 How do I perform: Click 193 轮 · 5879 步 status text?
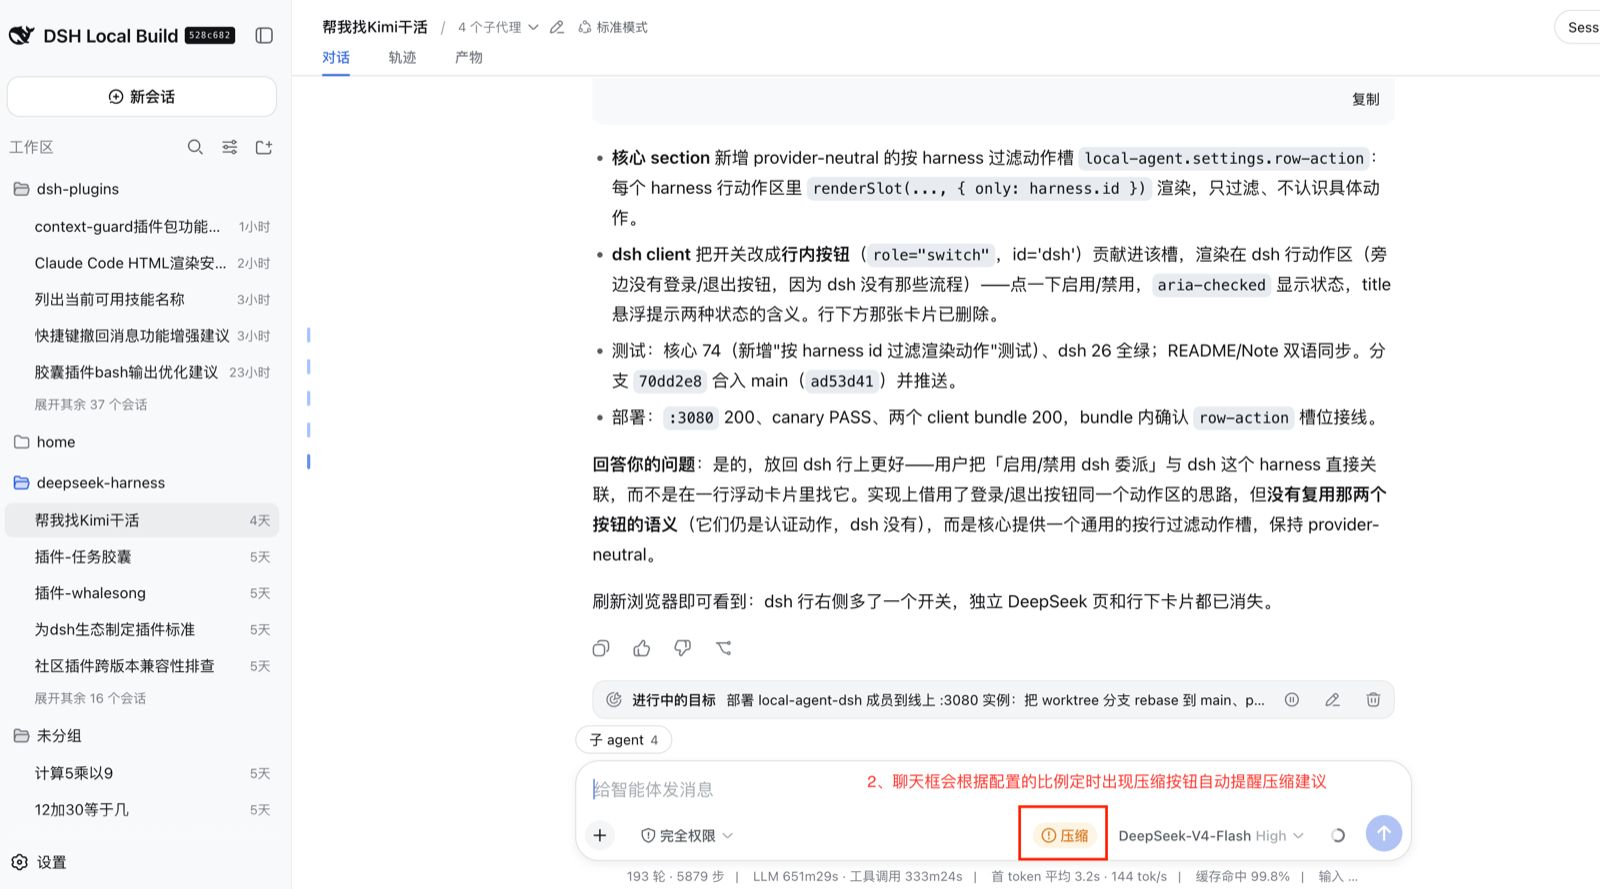[x=675, y=876]
